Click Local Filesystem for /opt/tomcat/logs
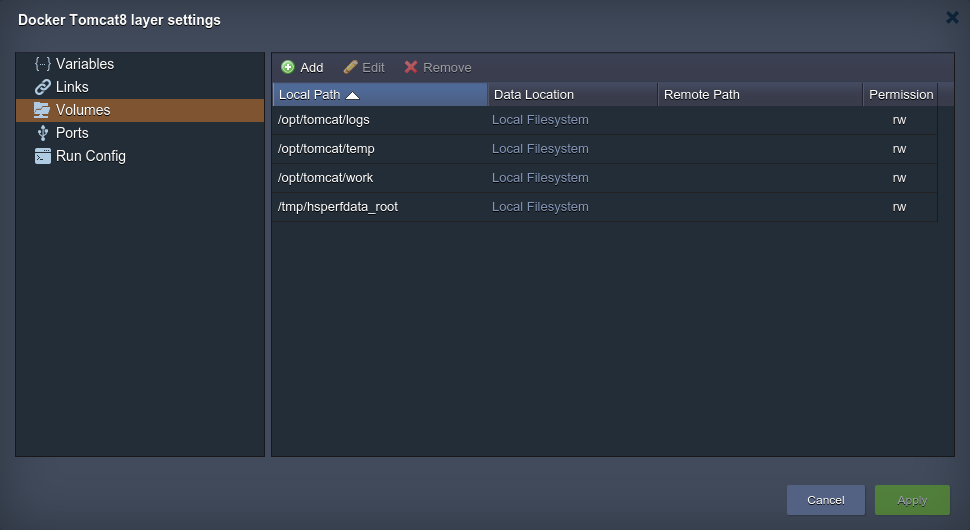Screen dimensions: 970x530 click(x=540, y=120)
